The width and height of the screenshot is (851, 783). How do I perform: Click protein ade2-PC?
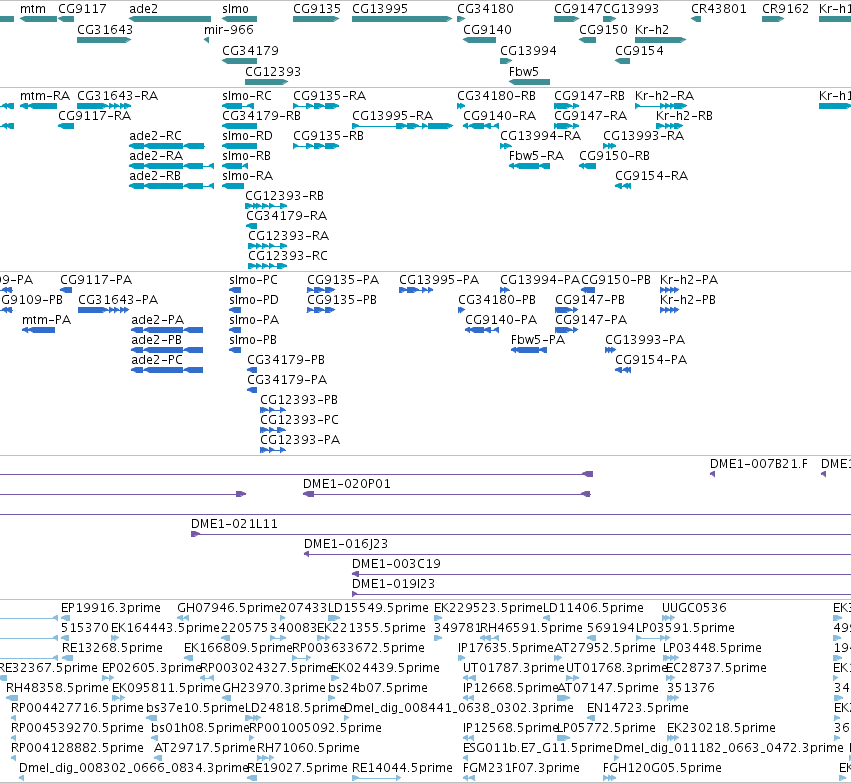(167, 370)
